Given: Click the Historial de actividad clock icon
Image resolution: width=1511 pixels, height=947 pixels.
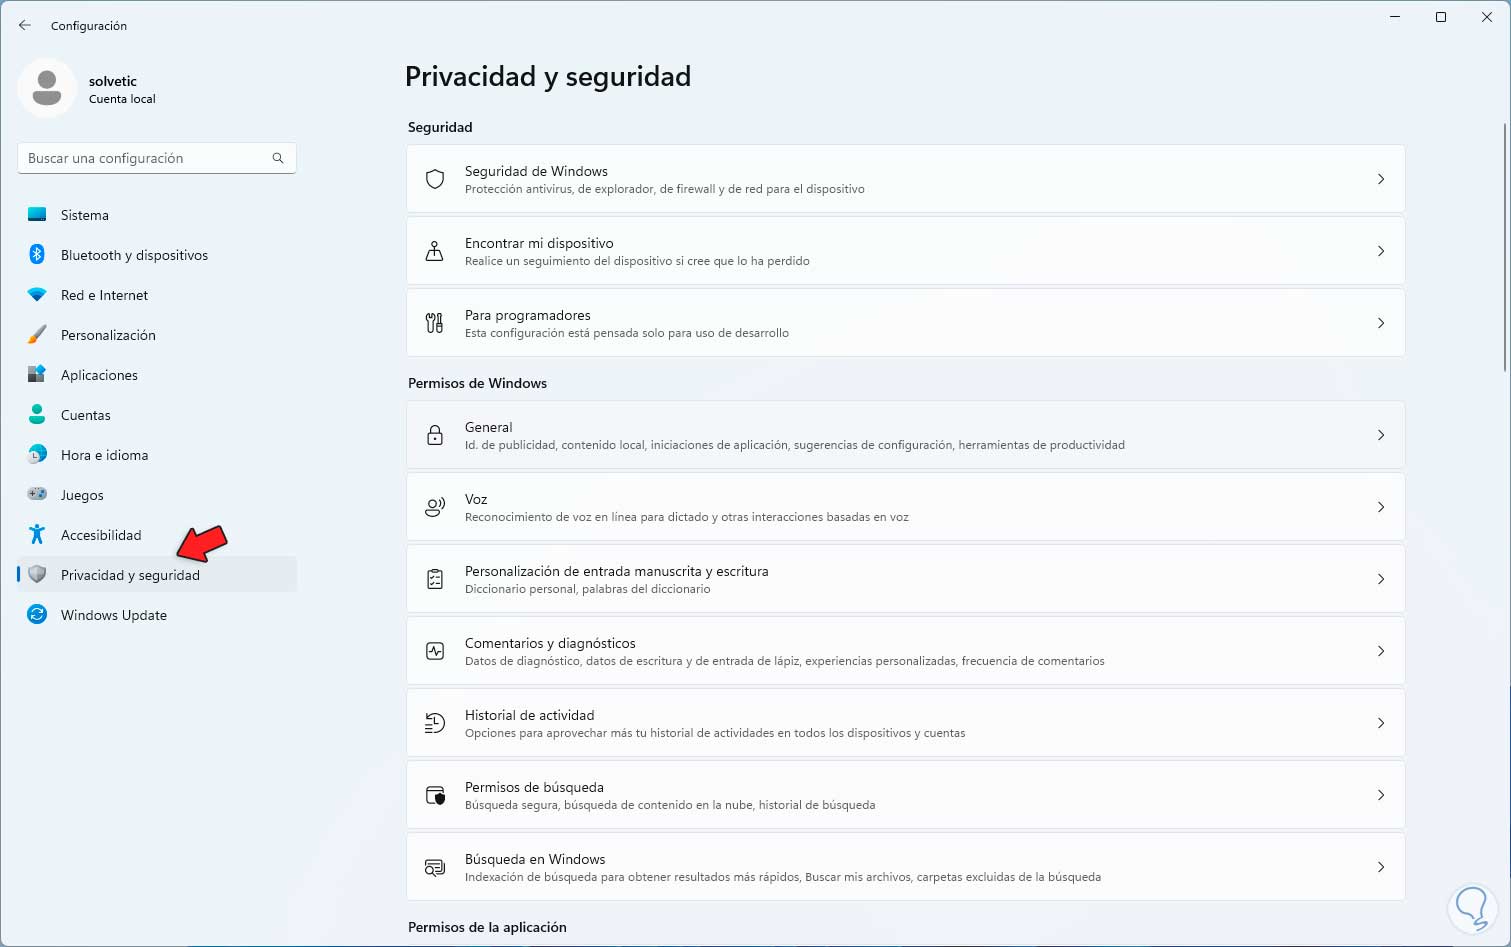Looking at the screenshot, I should point(435,723).
